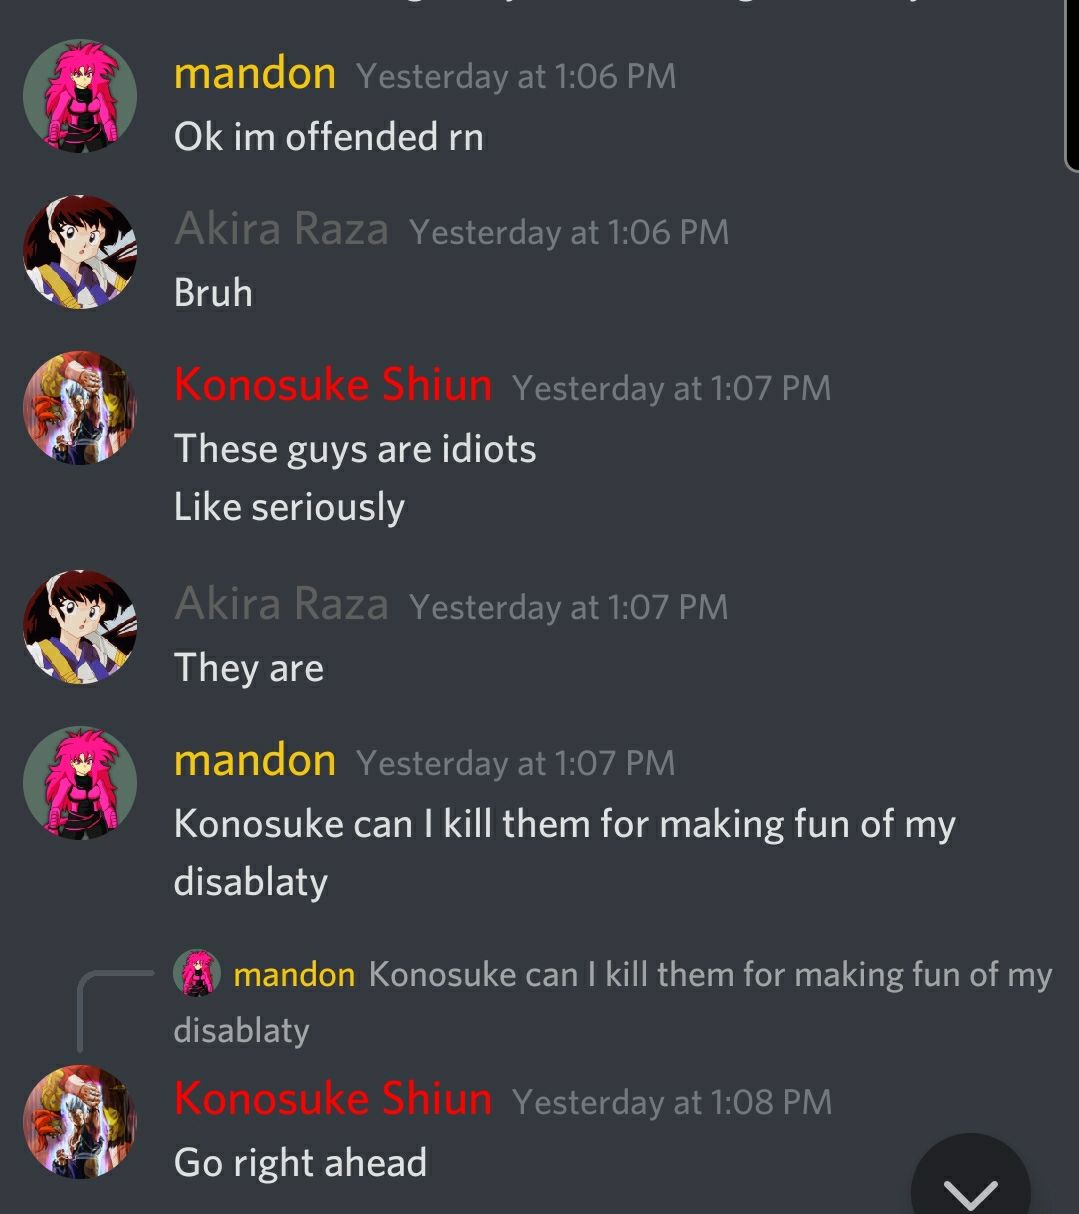Click username mandon above 'Ok im offended rn'

coord(255,74)
